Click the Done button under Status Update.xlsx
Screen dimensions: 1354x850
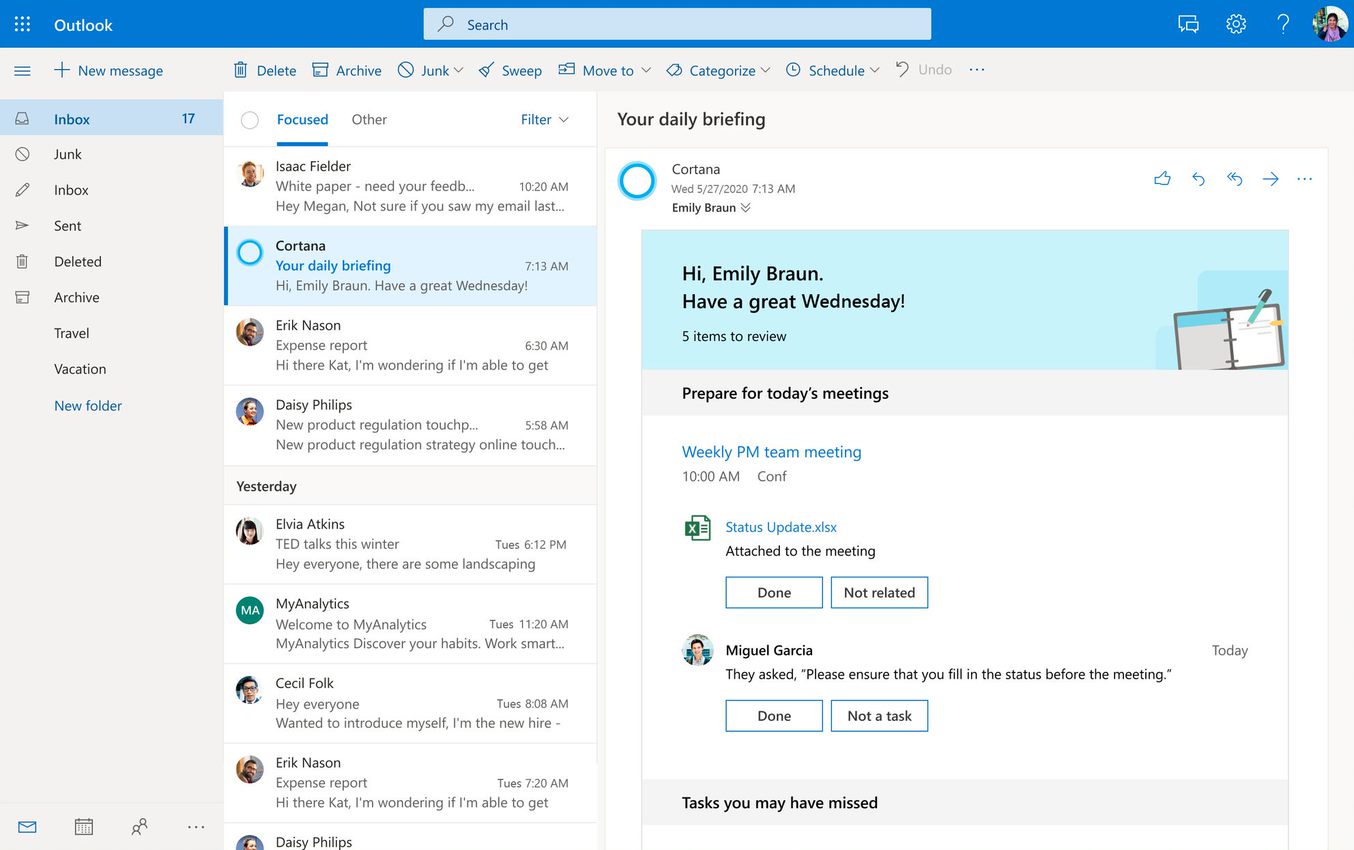773,592
